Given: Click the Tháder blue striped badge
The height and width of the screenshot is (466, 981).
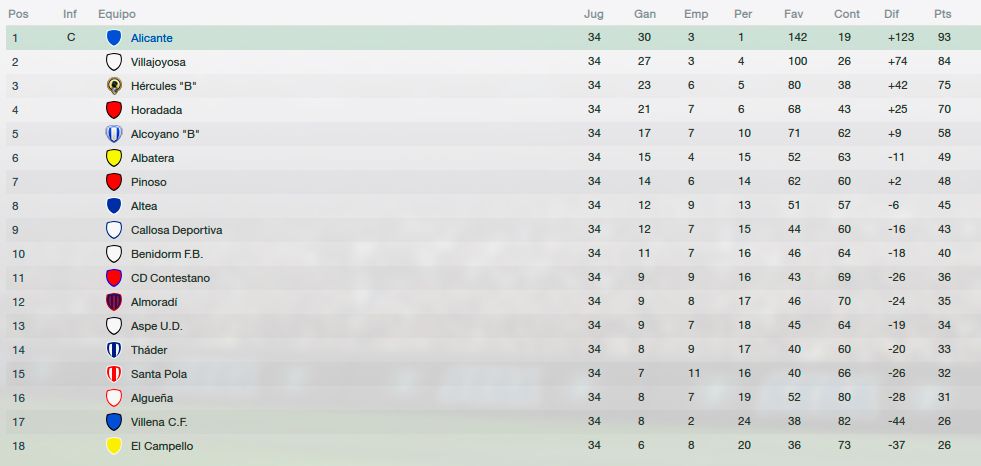Looking at the screenshot, I should pyautogui.click(x=114, y=350).
